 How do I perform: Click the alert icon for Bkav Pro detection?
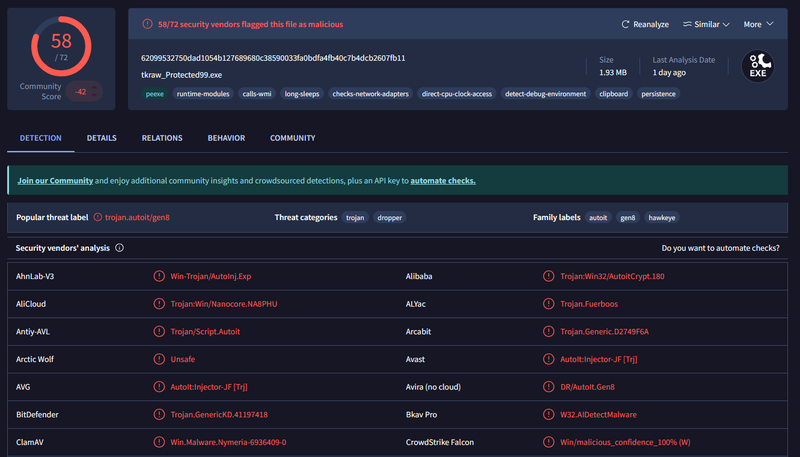[548, 414]
